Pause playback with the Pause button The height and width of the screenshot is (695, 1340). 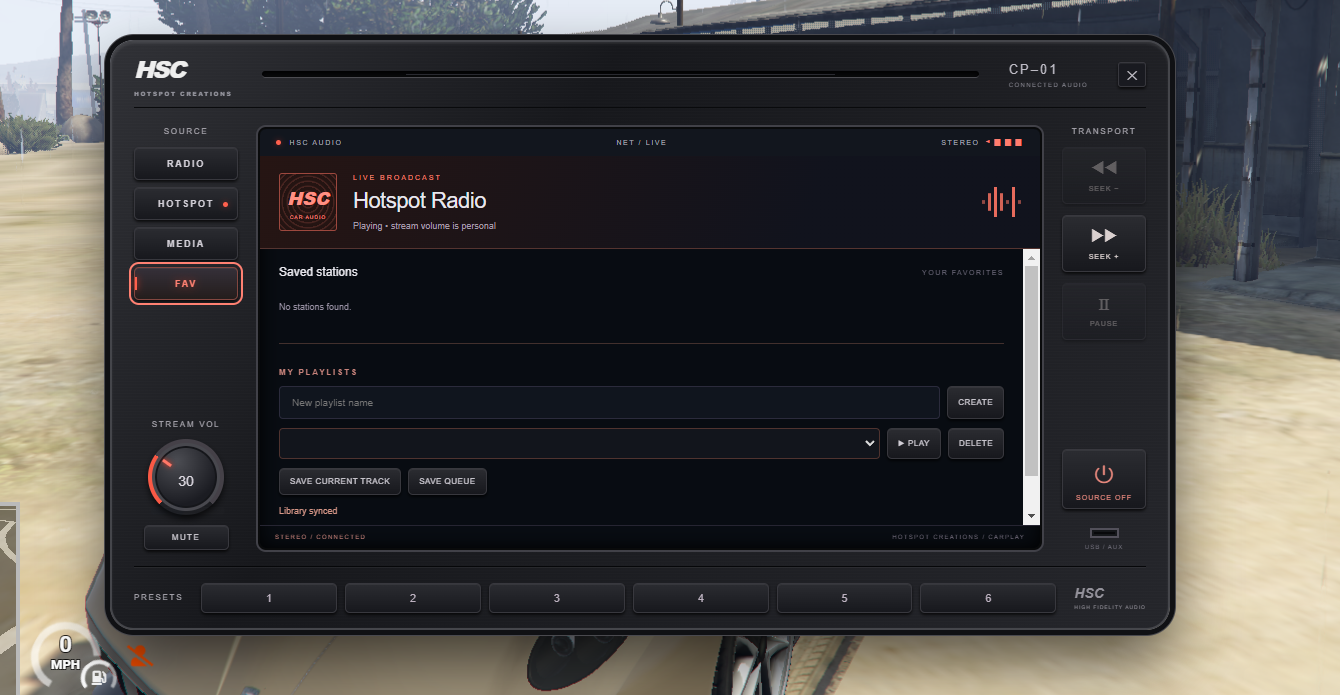click(1104, 311)
